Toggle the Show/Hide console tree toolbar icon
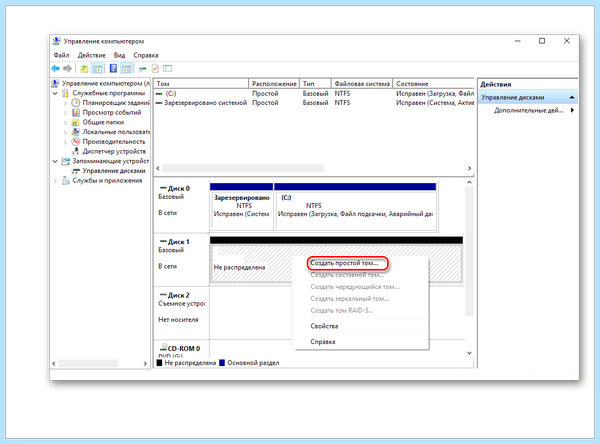This screenshot has height=444, width=600. [x=98, y=69]
